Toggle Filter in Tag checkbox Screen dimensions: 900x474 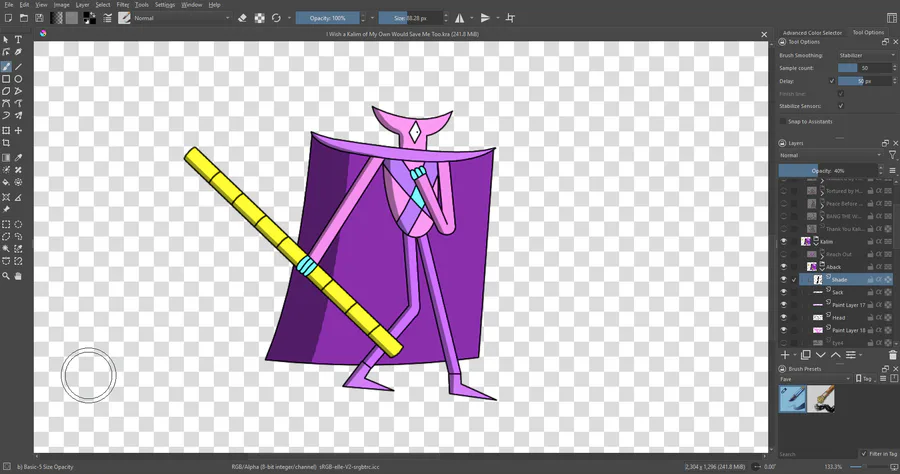click(864, 454)
